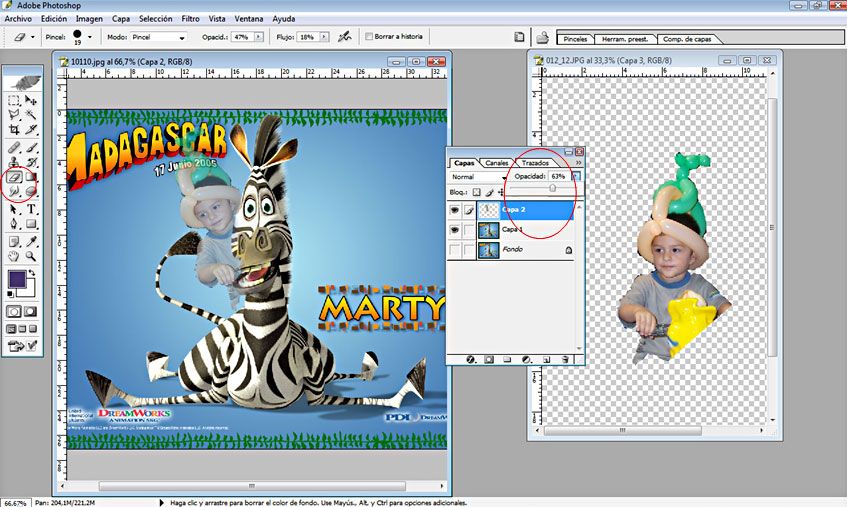Select the Rectangular Marquee tool
Screen dimensions: 847x507
click(14, 100)
